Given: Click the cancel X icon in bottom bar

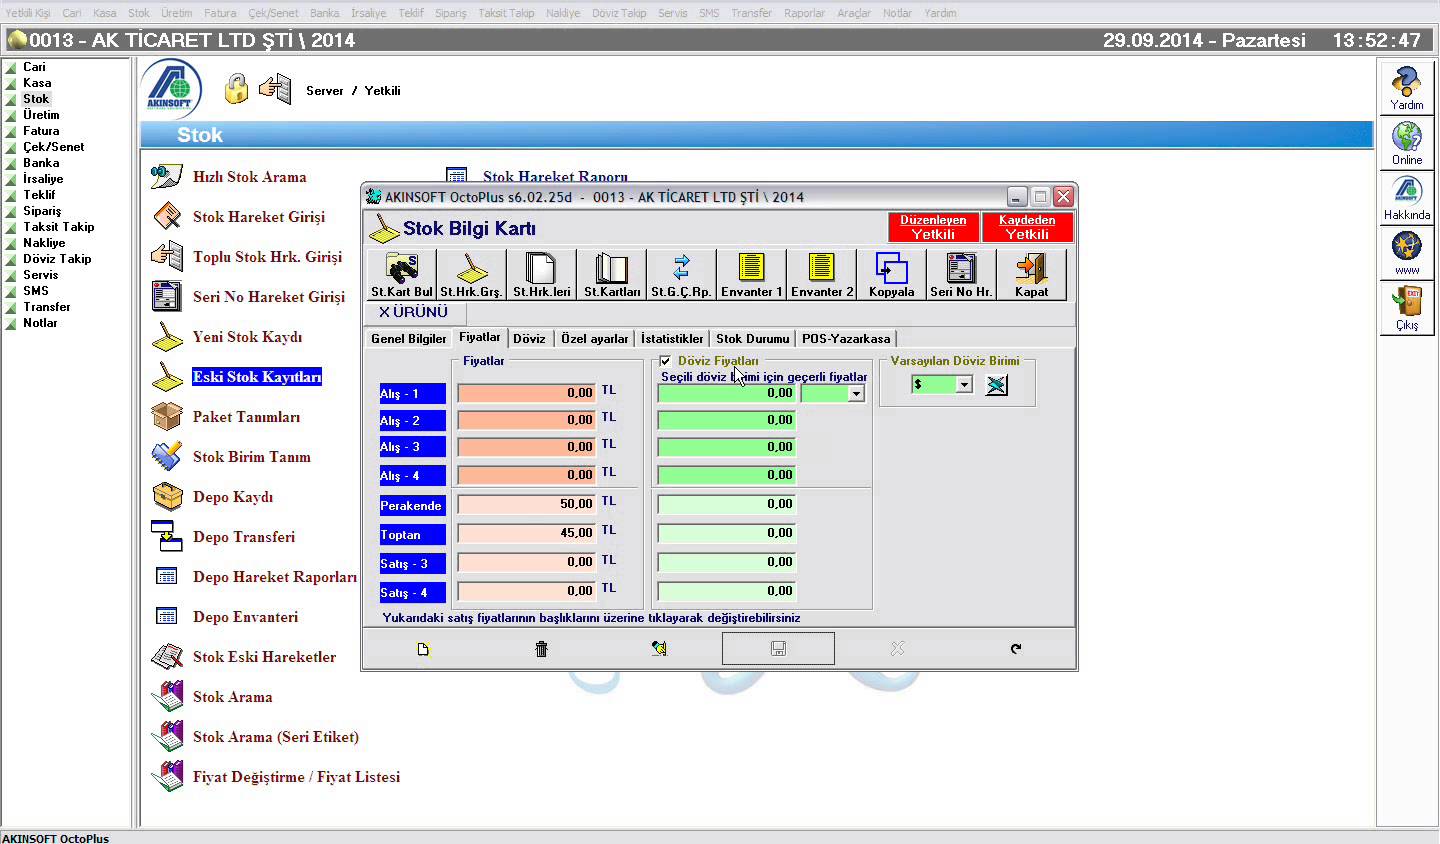Looking at the screenshot, I should coord(897,649).
